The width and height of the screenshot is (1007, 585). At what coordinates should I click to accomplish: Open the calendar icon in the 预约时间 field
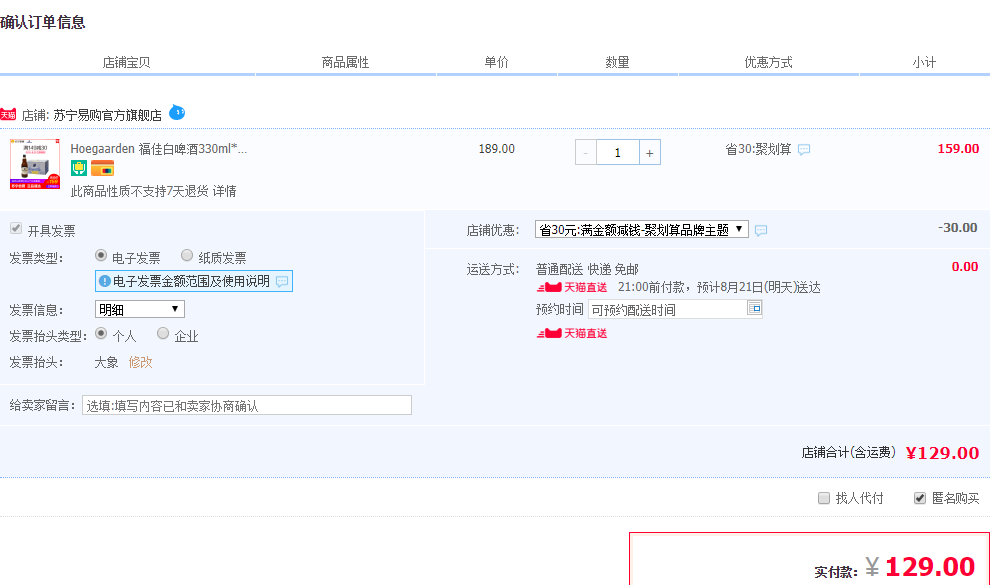pyautogui.click(x=755, y=308)
